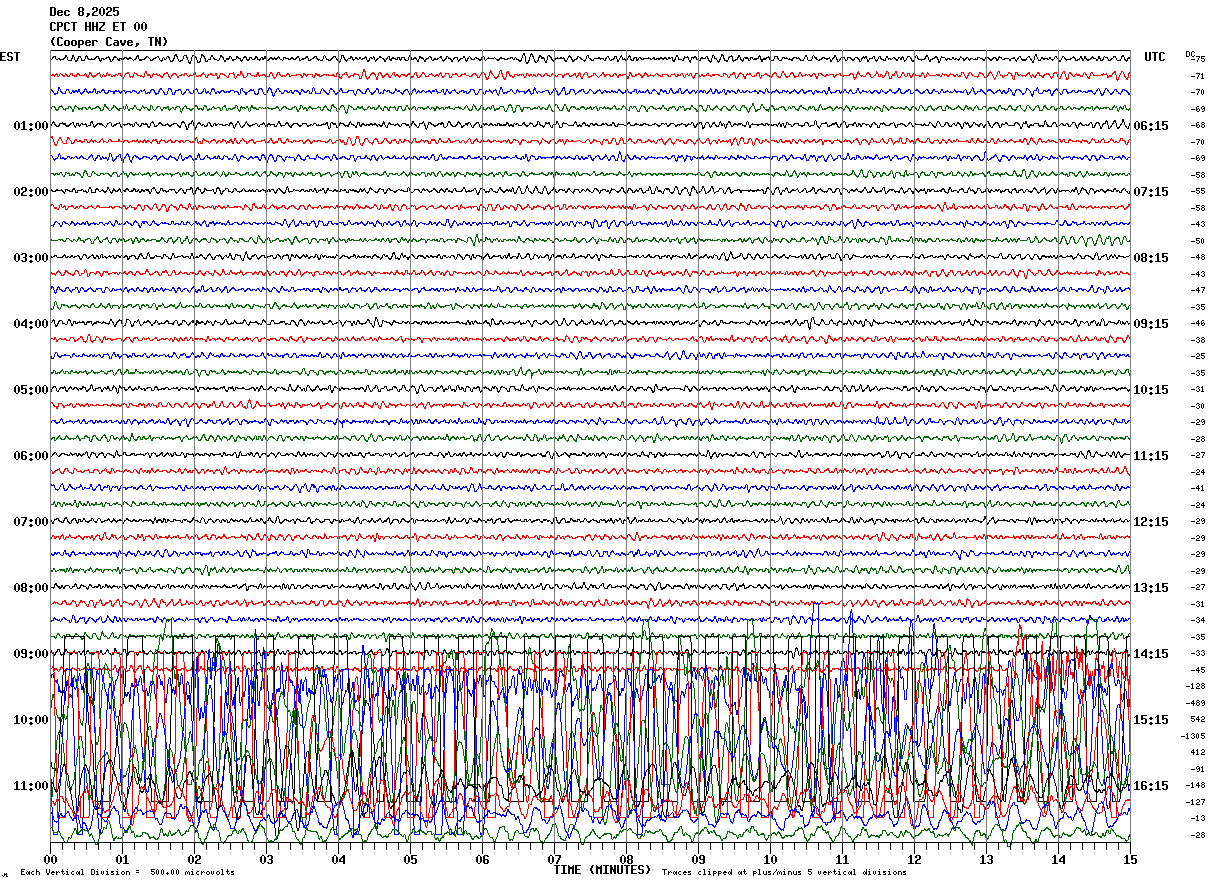Click the DC offset value -13
Image resolution: width=1210 pixels, height=886 pixels.
(1197, 818)
